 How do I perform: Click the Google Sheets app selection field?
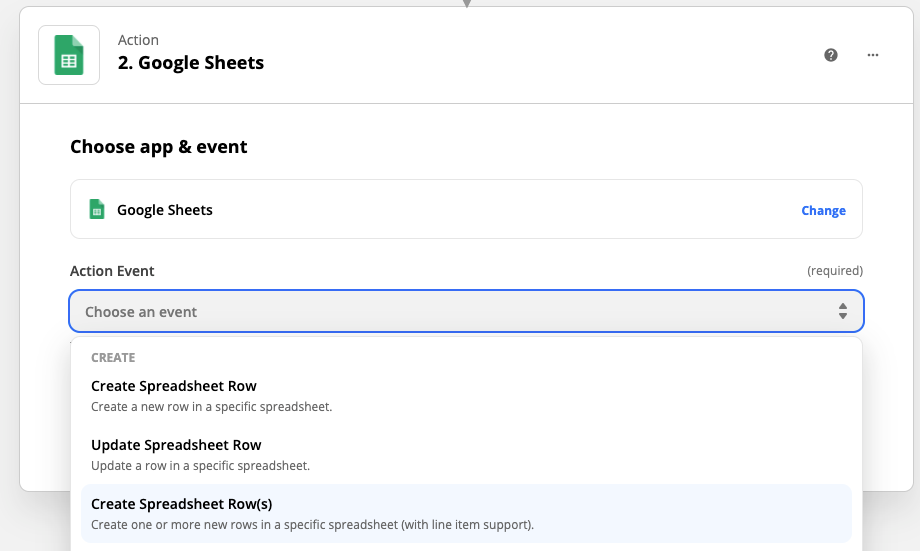pos(466,209)
